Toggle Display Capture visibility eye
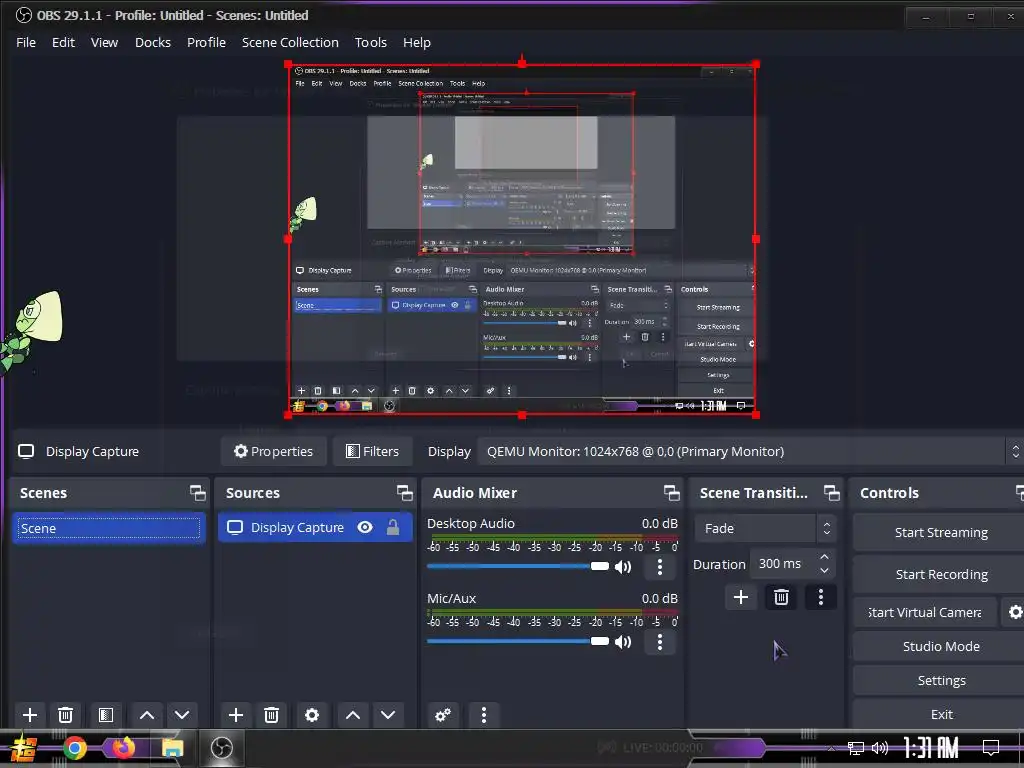Viewport: 1024px width, 768px height. point(365,527)
